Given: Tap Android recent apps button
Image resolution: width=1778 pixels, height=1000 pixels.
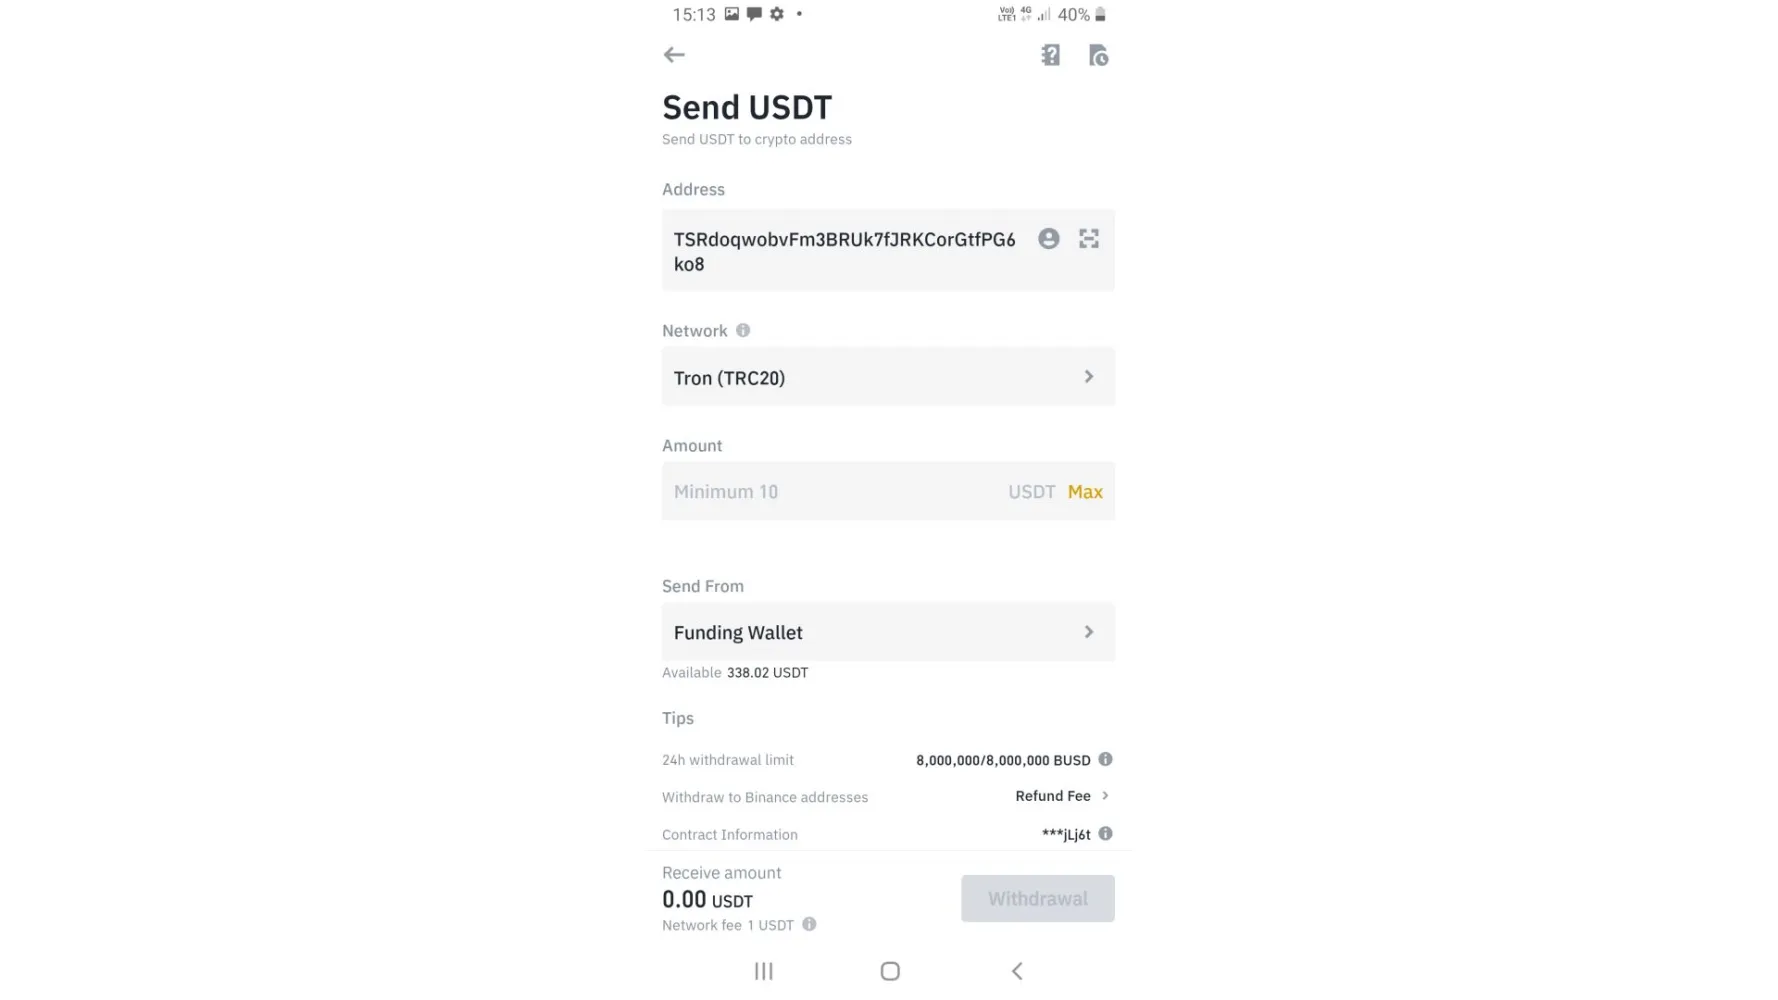Looking at the screenshot, I should pyautogui.click(x=764, y=971).
